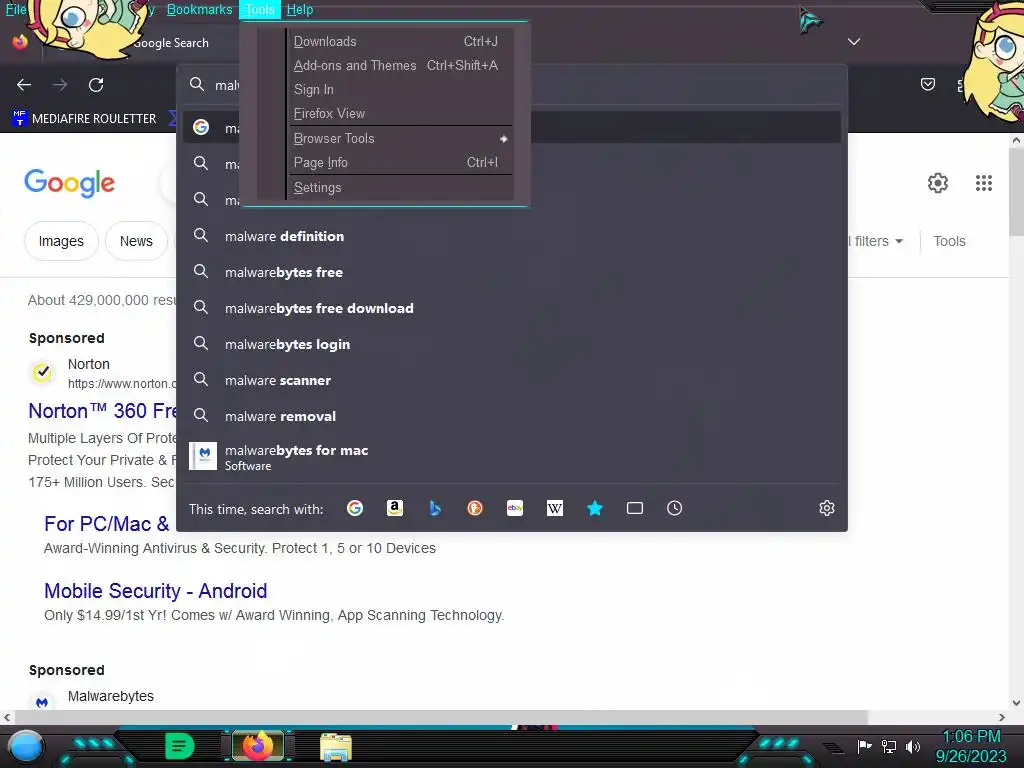Click the Tools menu bar item
Viewport: 1024px width, 768px height.
[x=260, y=9]
